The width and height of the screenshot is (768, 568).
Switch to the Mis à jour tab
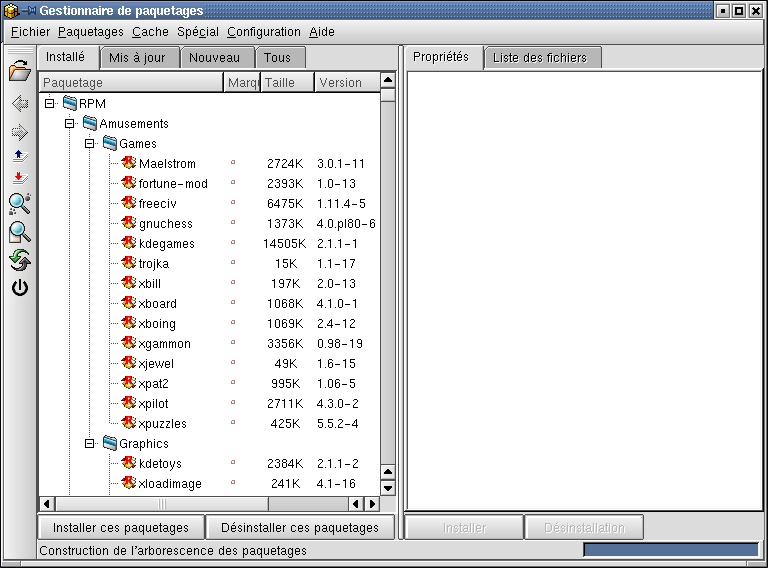(x=137, y=58)
